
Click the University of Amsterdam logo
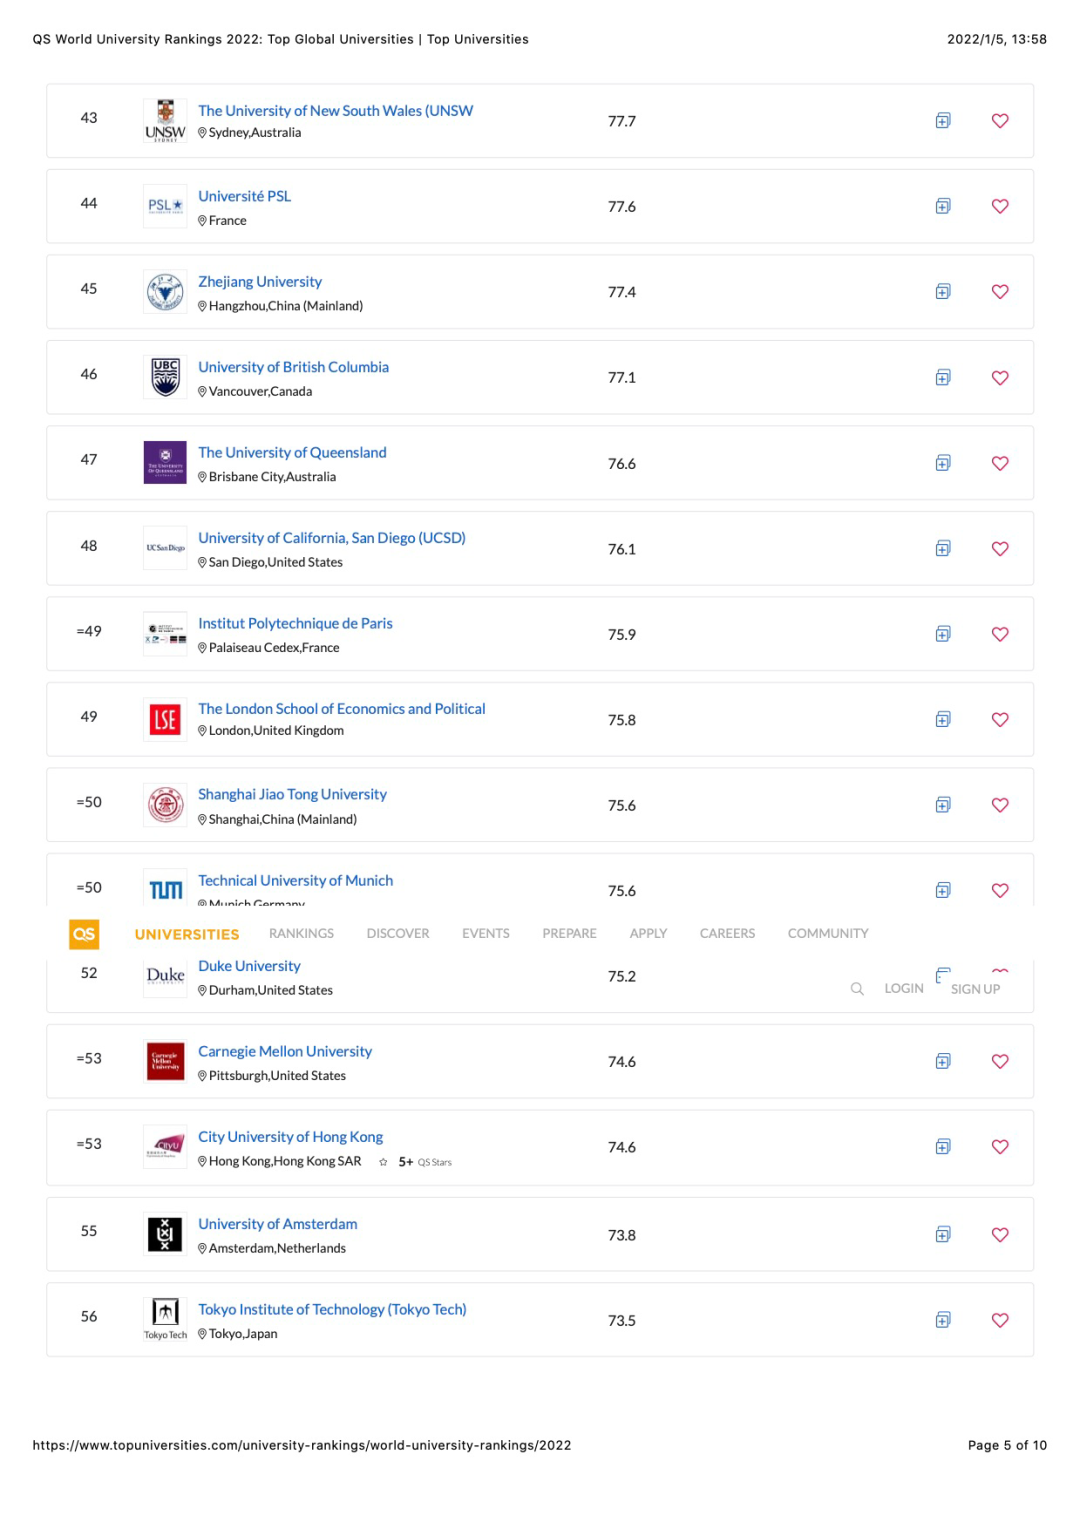165,1234
